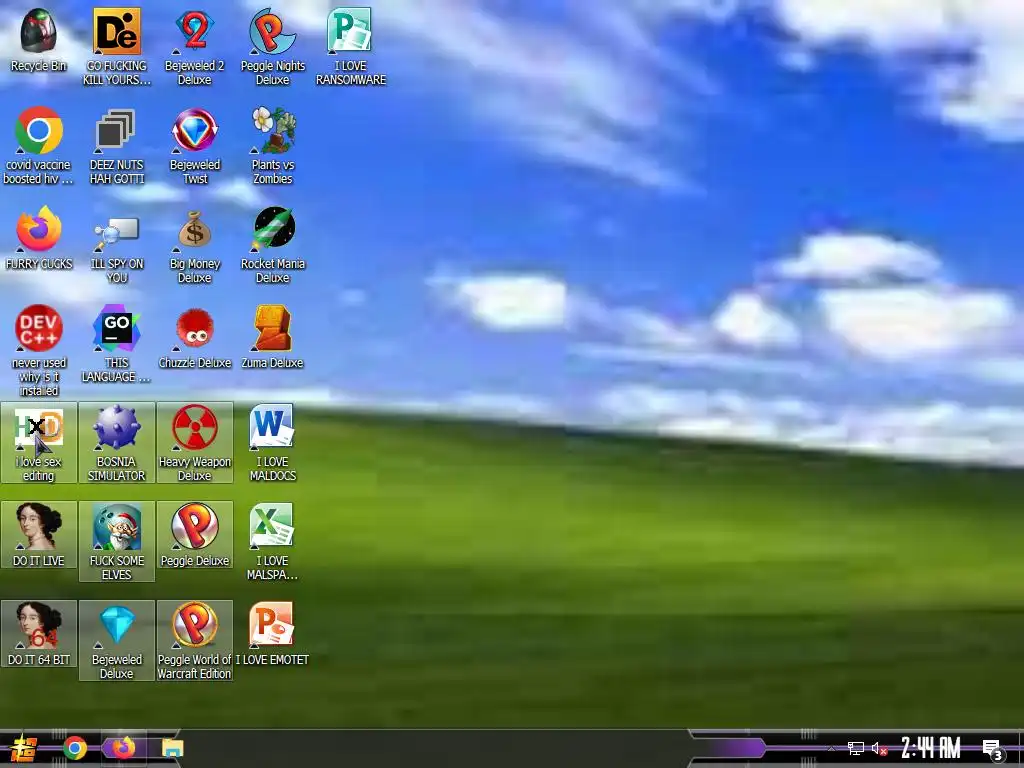
Task: Launch Chrome from the taskbar
Action: coord(74,748)
